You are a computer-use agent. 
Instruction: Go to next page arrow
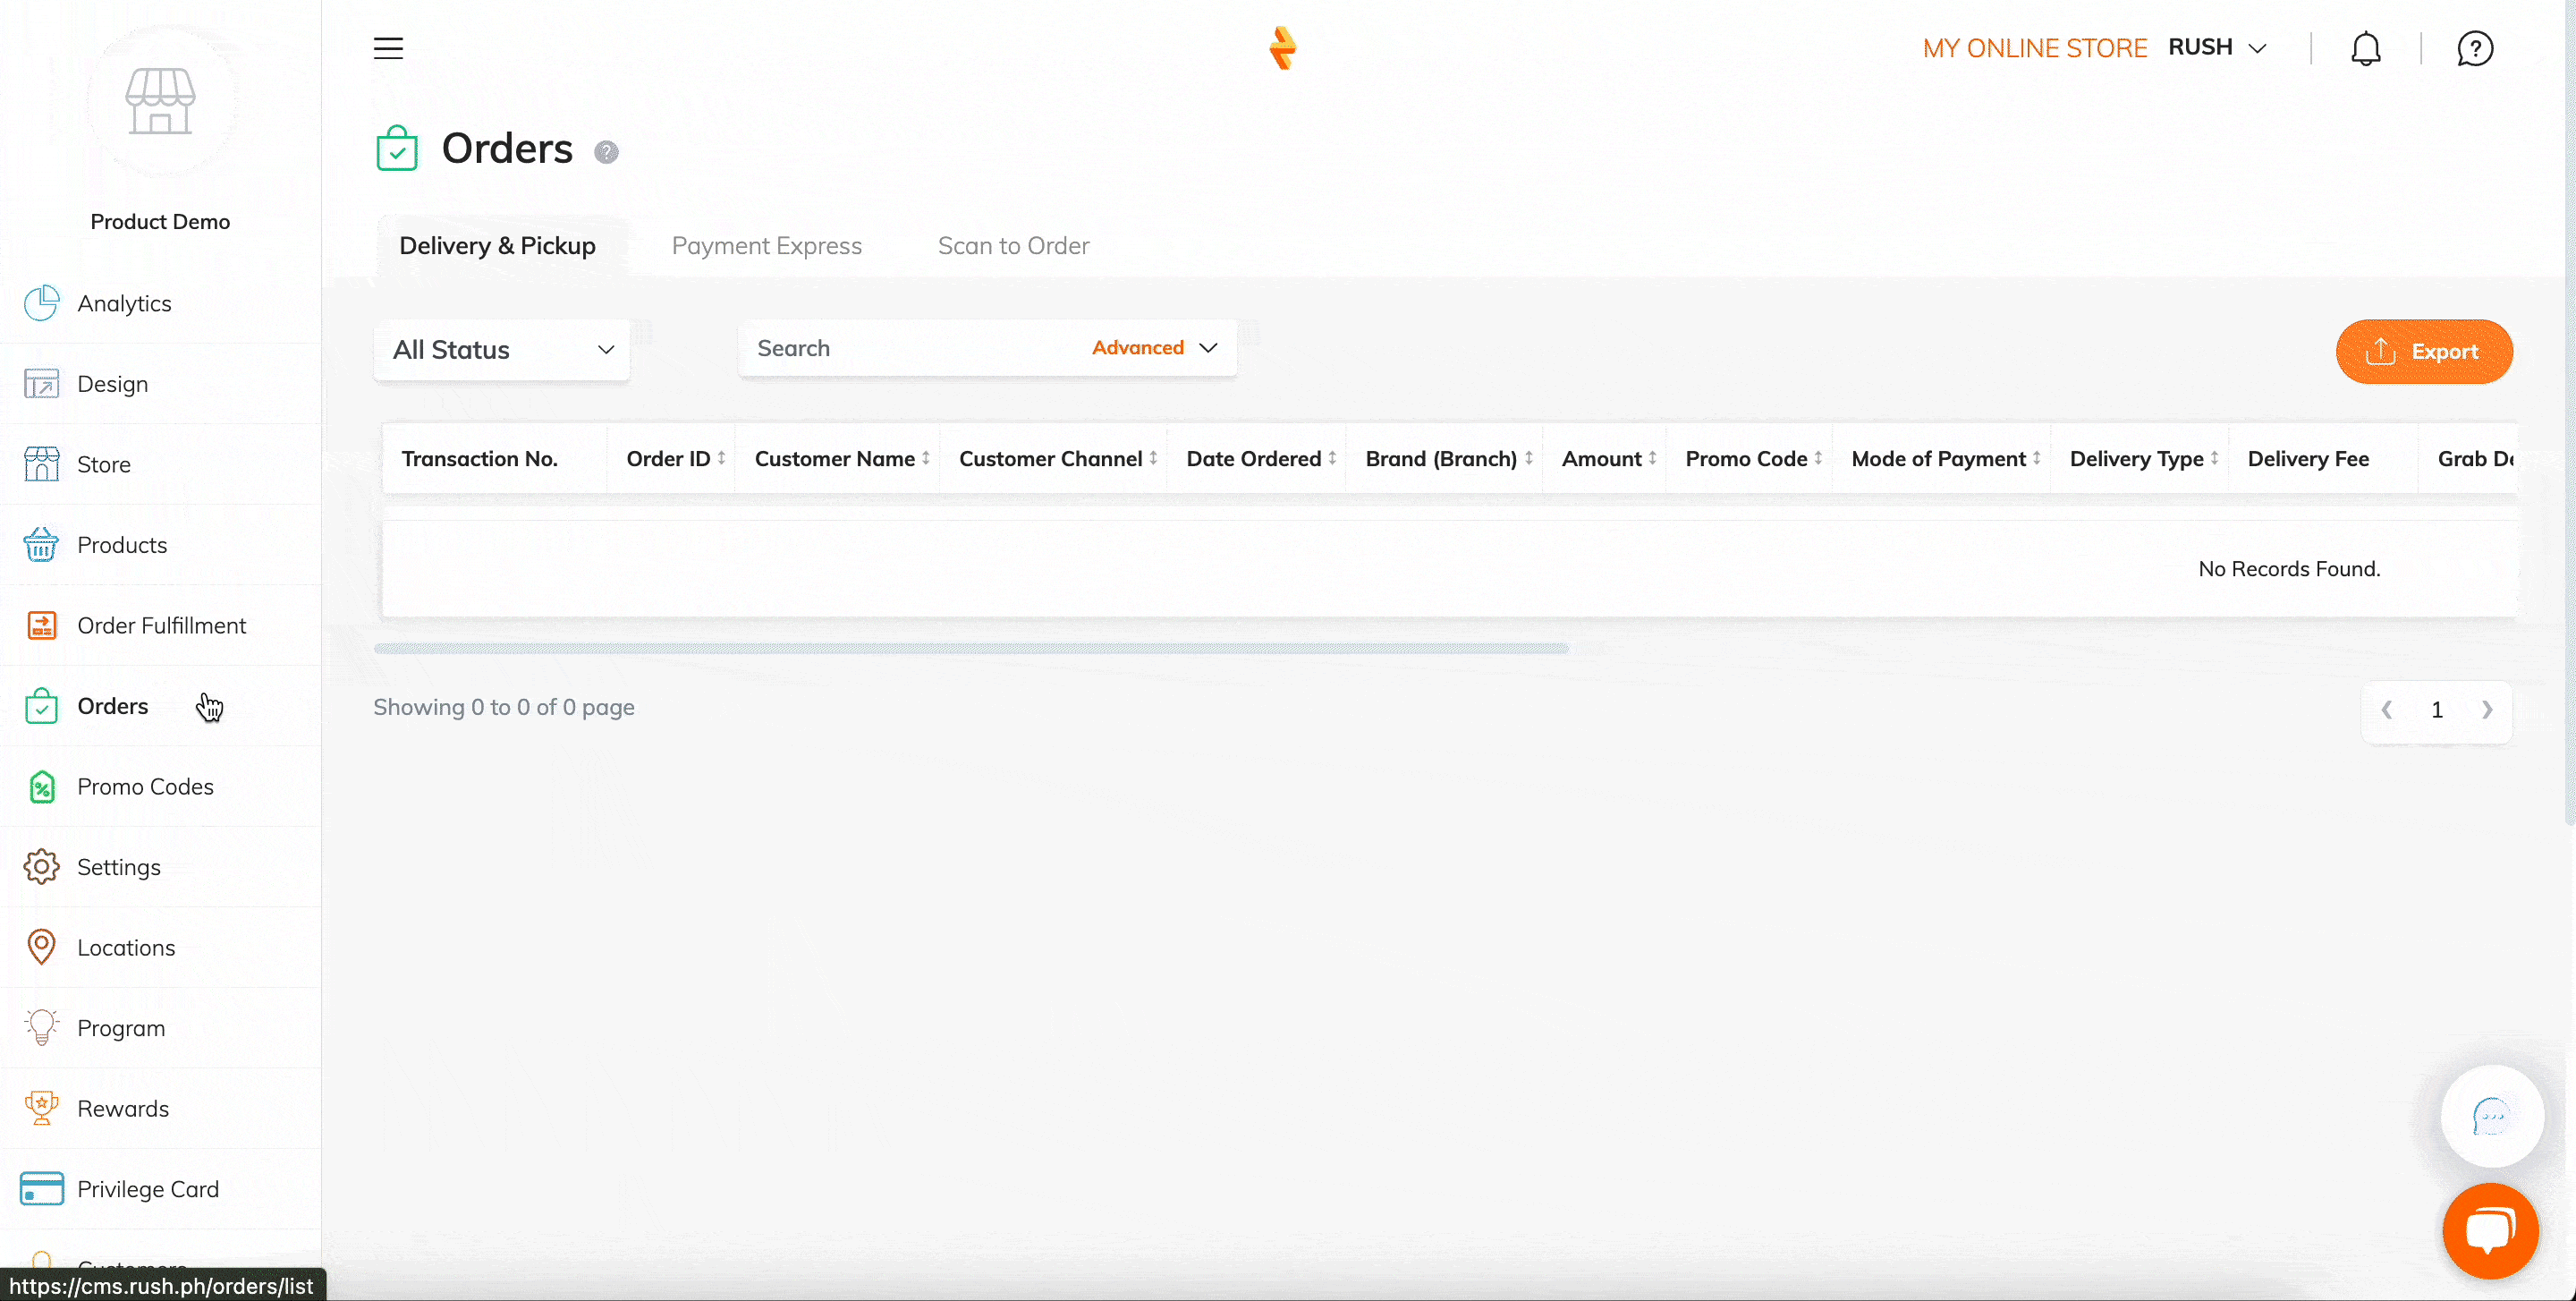2487,710
